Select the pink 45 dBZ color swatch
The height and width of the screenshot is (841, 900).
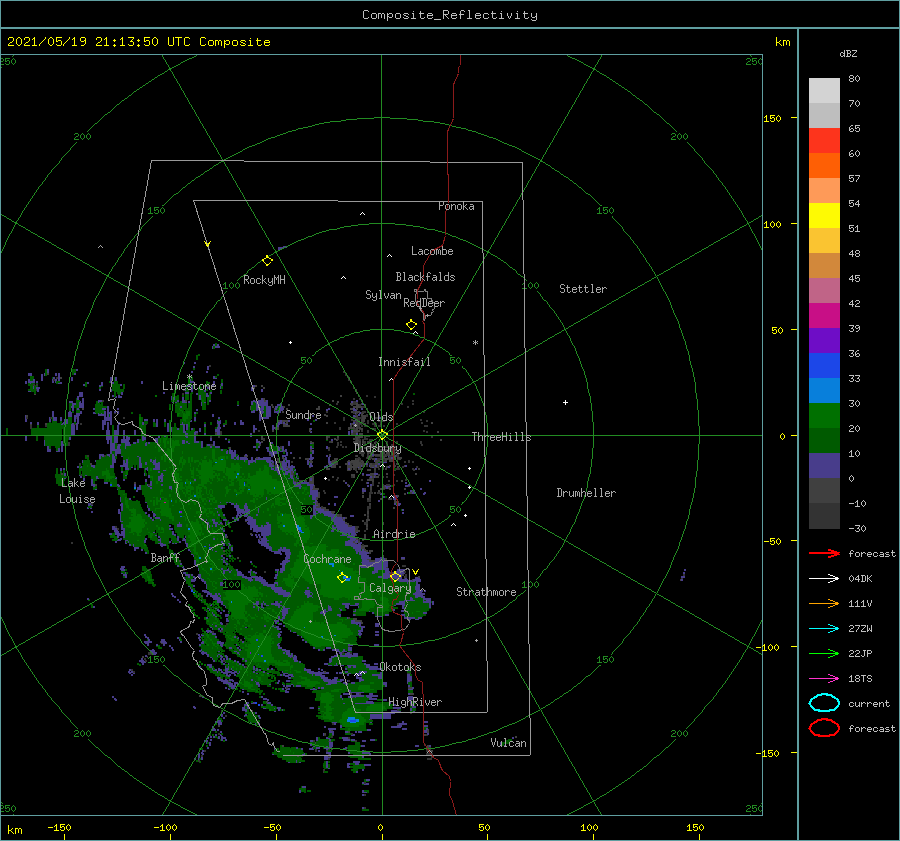824,290
